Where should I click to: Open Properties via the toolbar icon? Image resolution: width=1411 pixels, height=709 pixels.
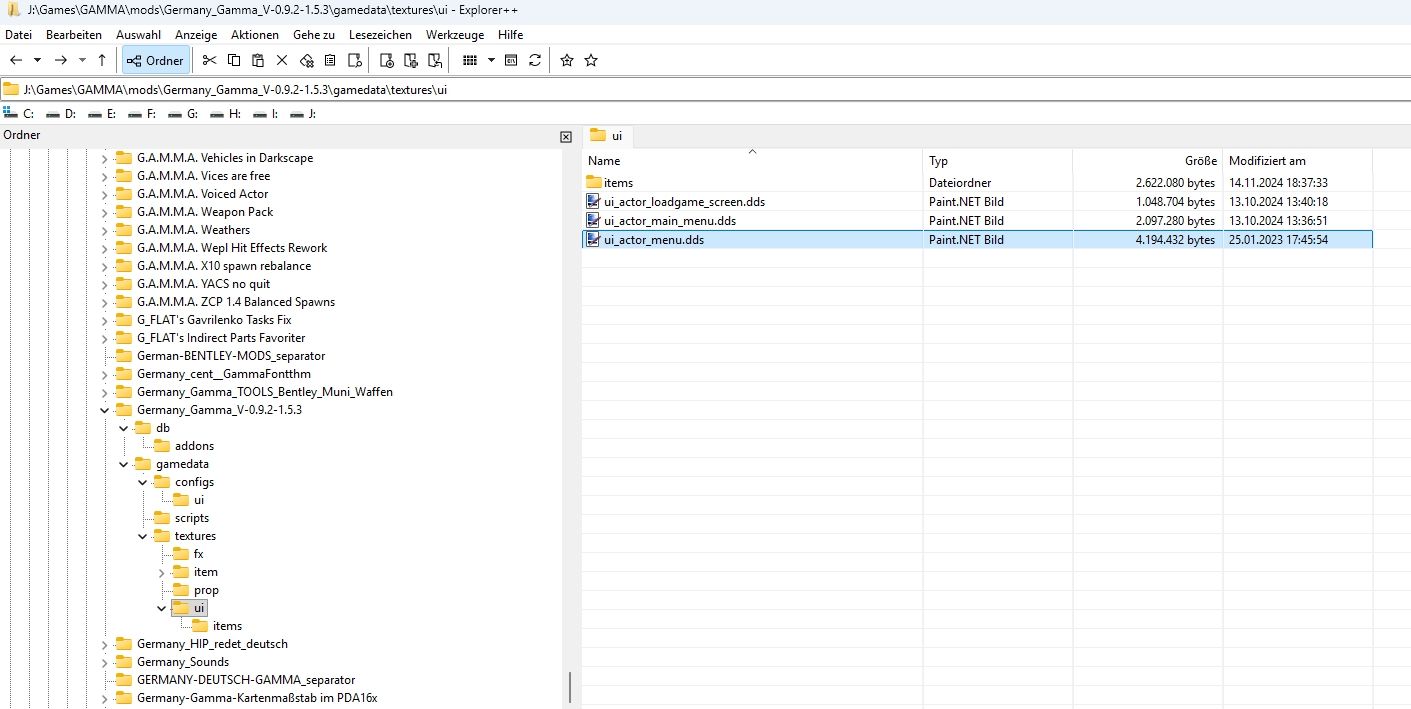tap(330, 60)
